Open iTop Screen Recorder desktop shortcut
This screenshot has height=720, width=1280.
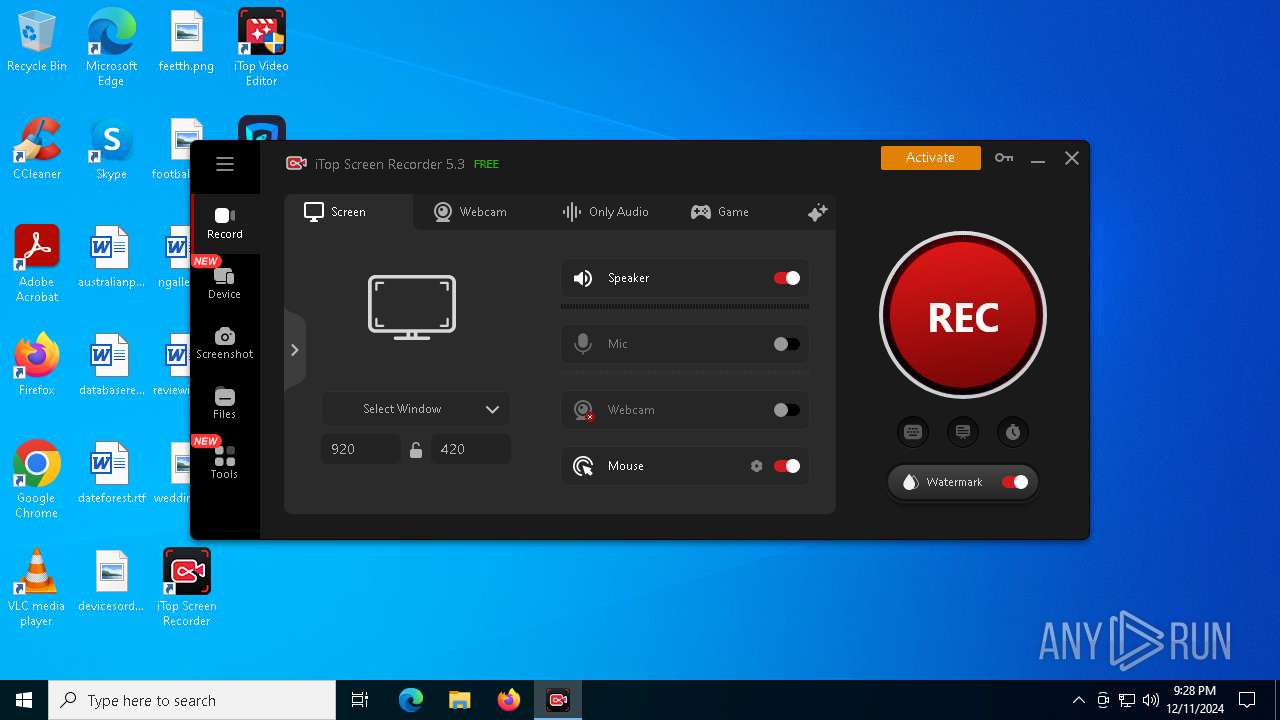click(187, 588)
